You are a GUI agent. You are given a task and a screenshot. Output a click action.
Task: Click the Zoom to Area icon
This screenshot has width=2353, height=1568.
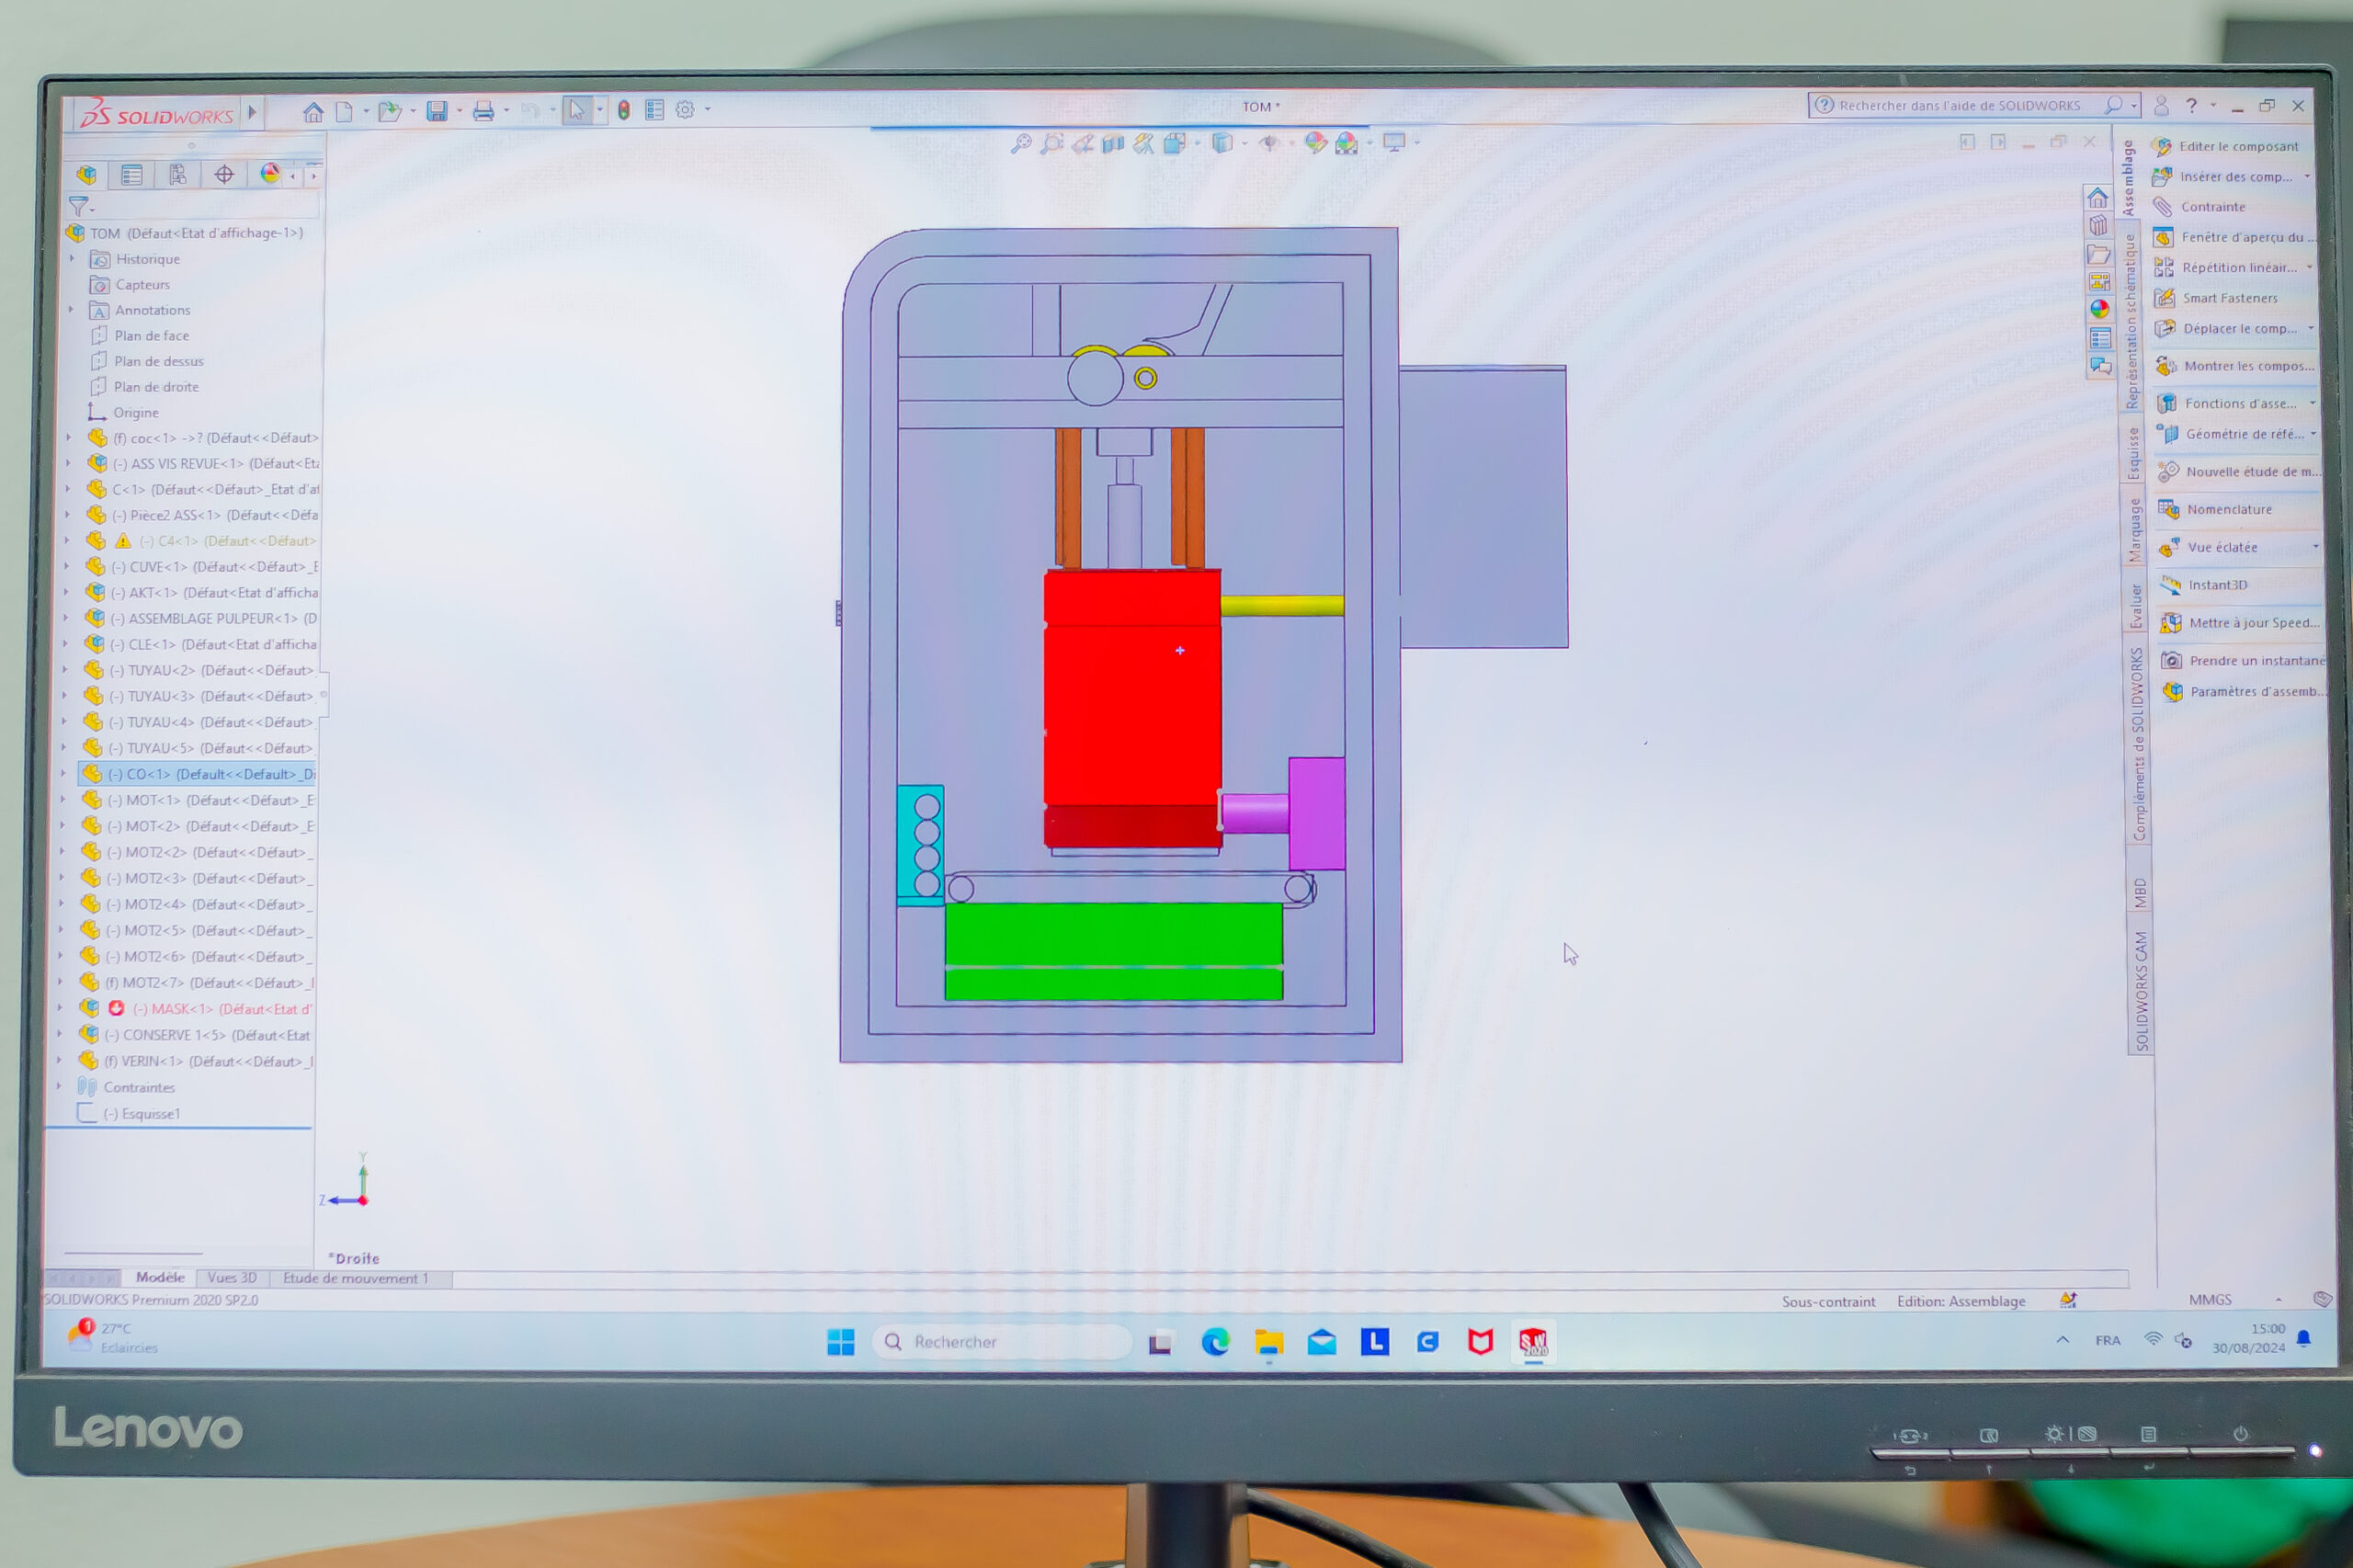pos(1051,144)
